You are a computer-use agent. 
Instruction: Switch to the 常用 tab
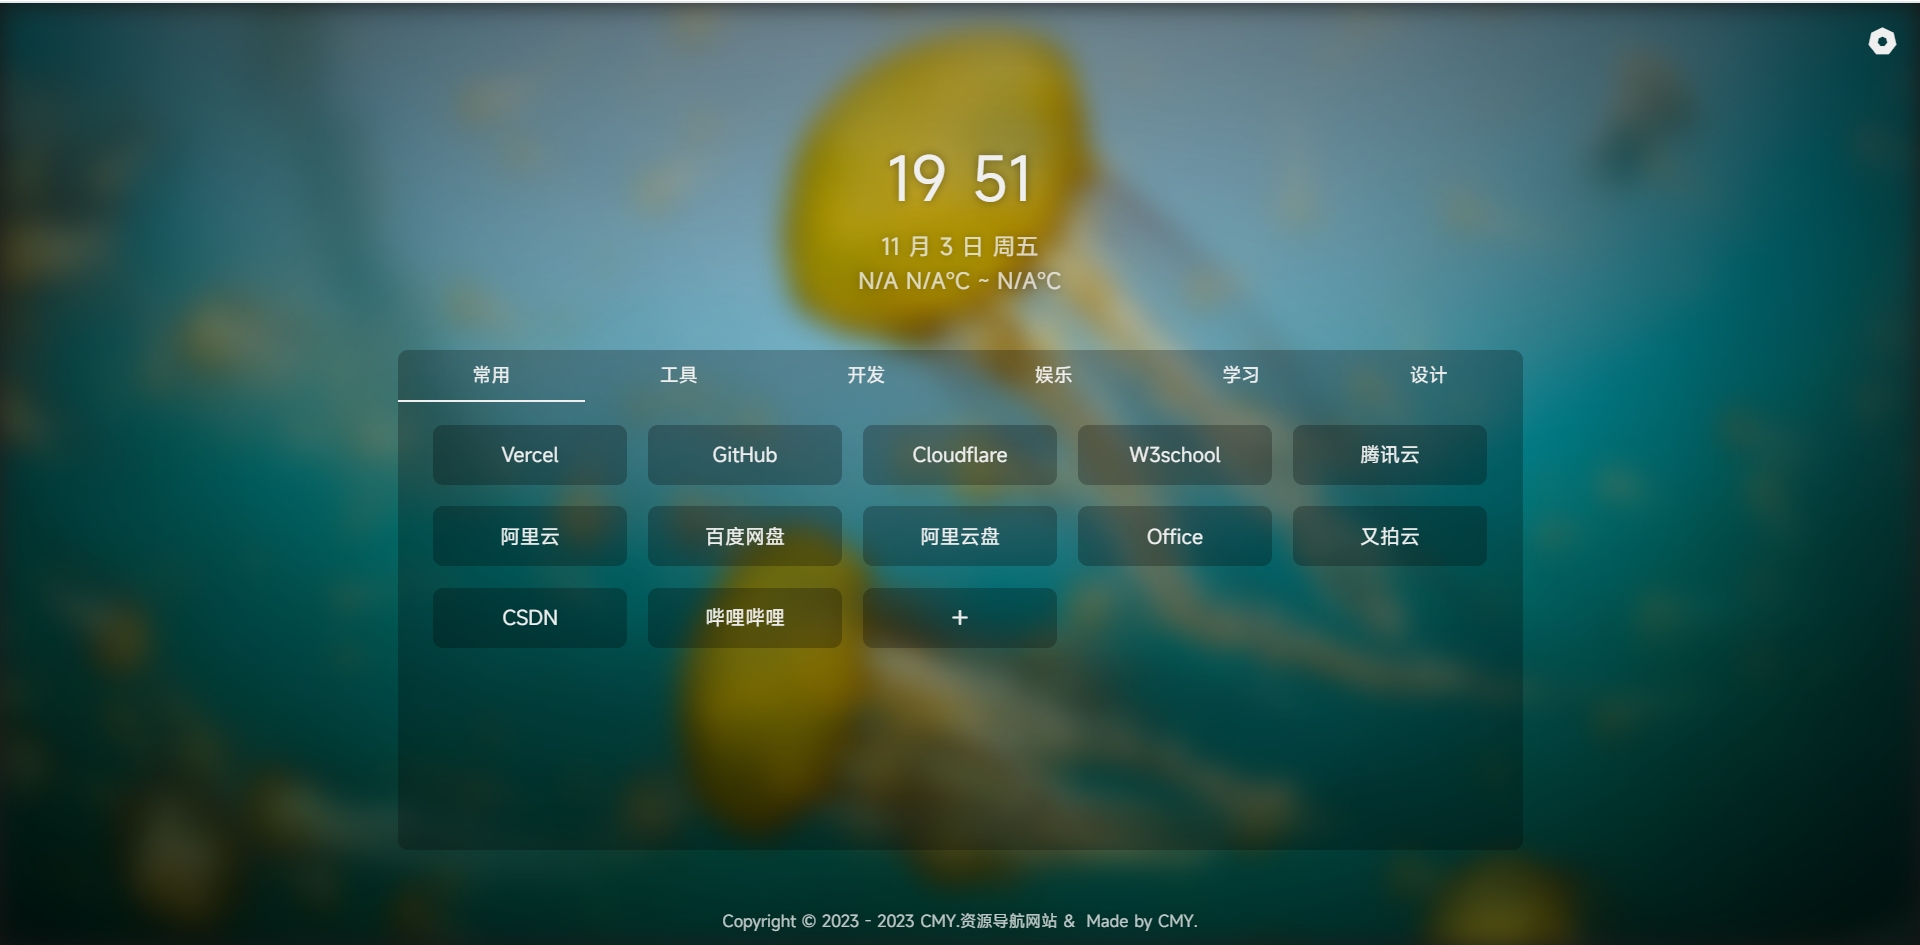click(490, 376)
